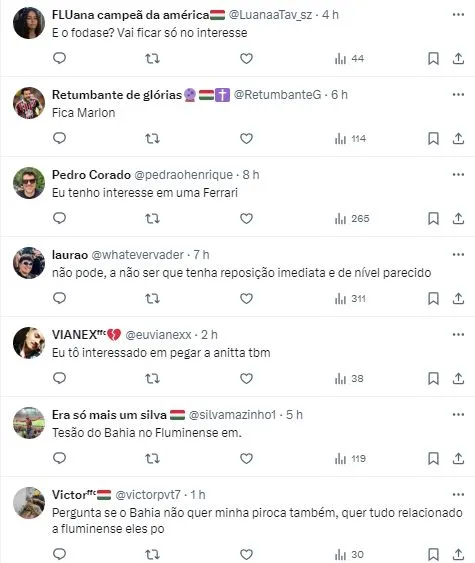
Task: View the 265 views analytics count
Action: (352, 219)
